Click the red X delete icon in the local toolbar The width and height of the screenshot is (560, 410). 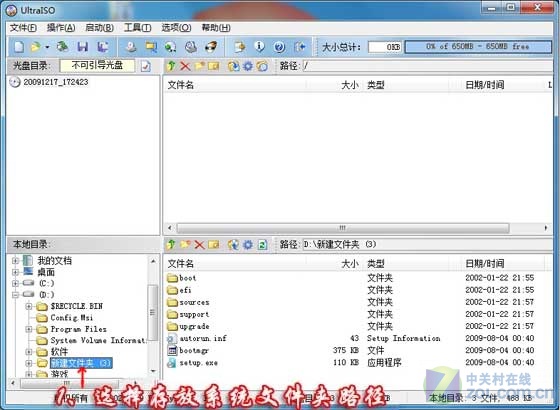(x=199, y=245)
